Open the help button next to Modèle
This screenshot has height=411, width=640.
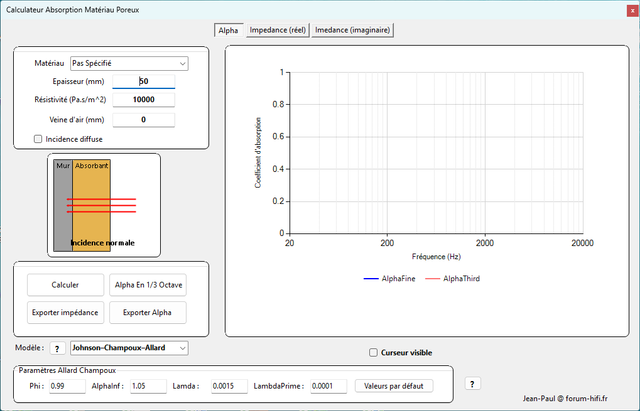(x=57, y=349)
